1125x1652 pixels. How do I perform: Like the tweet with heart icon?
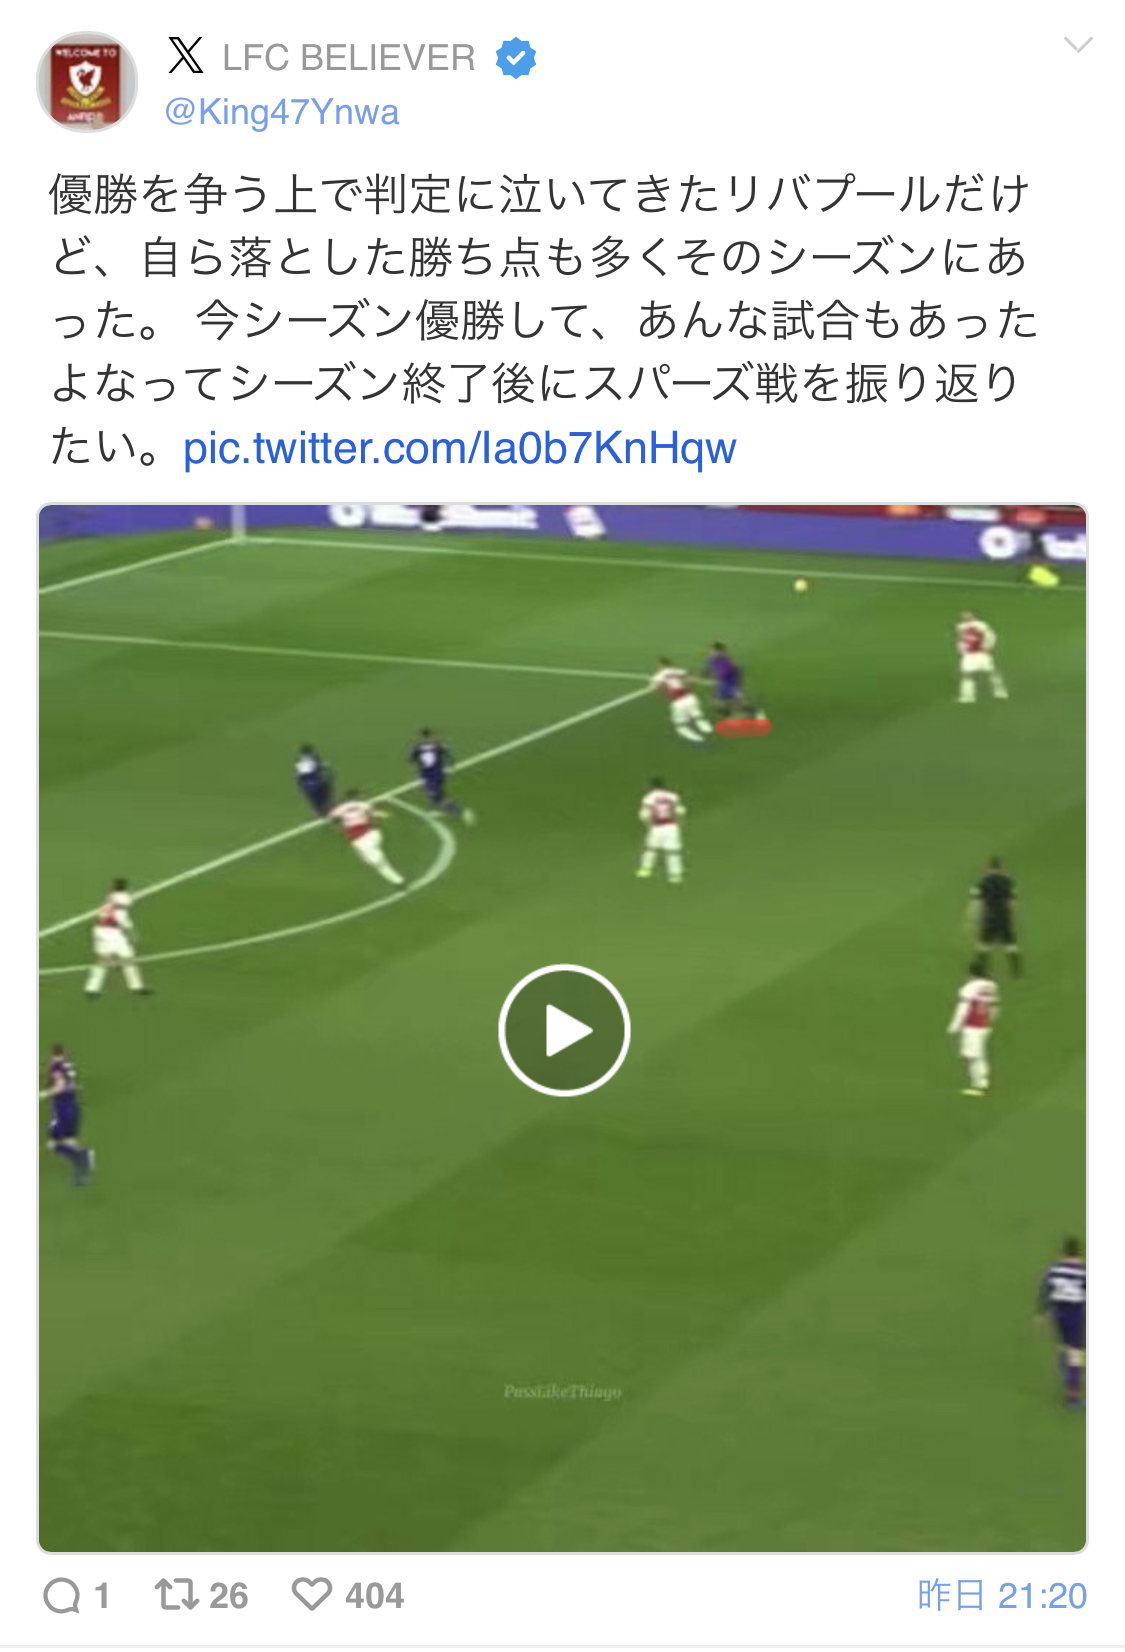(x=312, y=1594)
